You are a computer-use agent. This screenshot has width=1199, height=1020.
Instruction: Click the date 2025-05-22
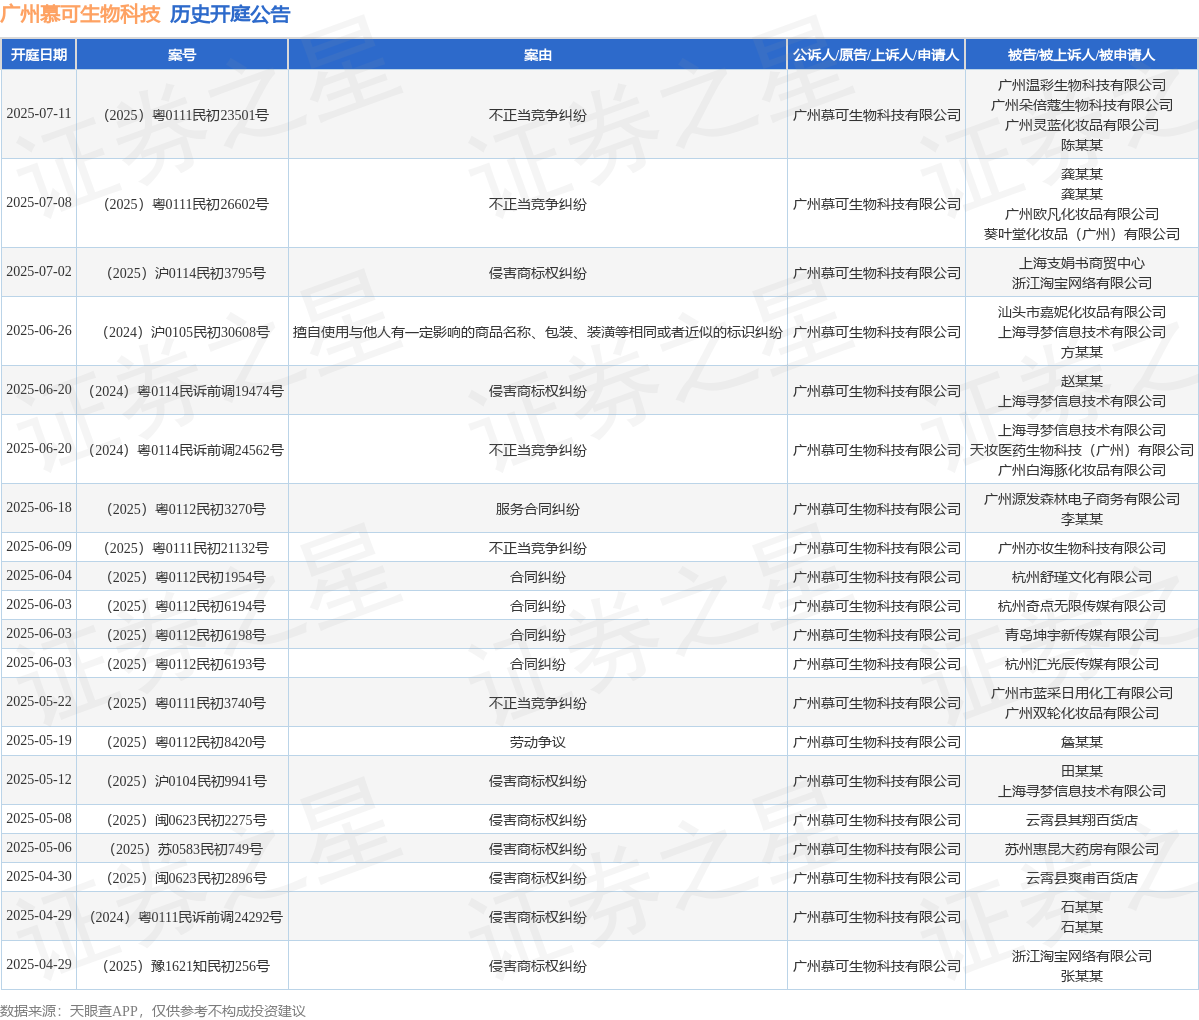(39, 701)
